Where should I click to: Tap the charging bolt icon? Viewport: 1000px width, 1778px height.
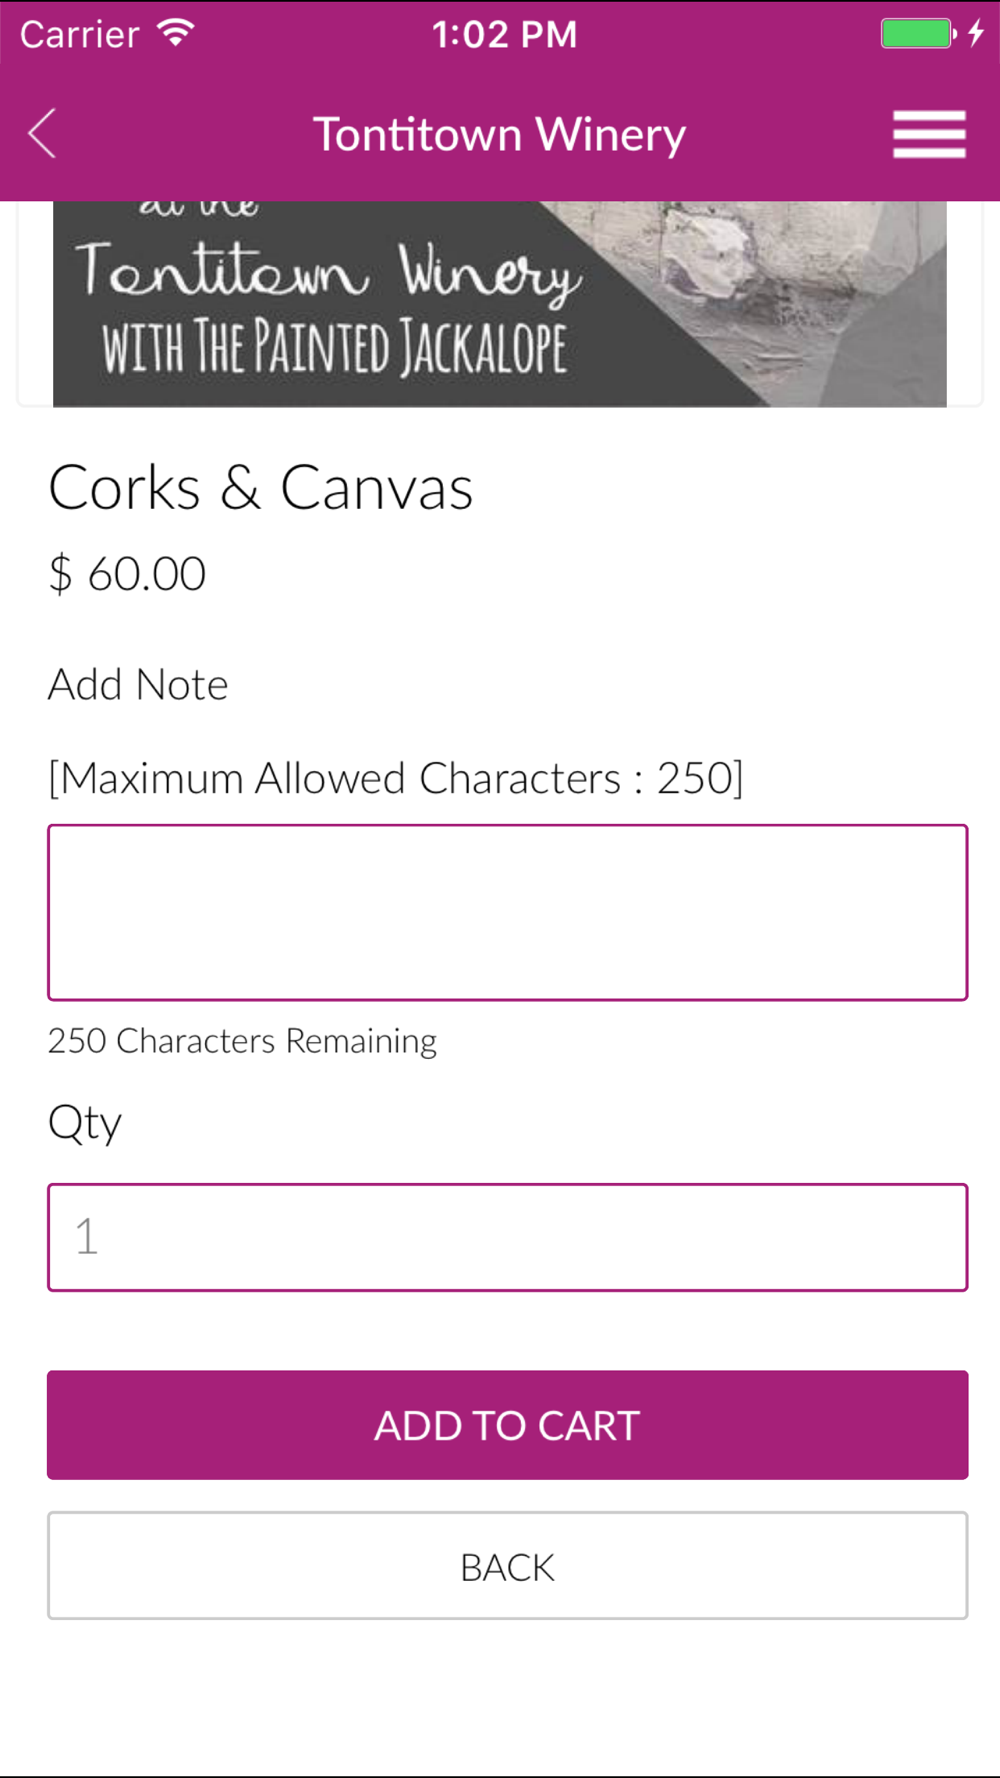(x=977, y=34)
